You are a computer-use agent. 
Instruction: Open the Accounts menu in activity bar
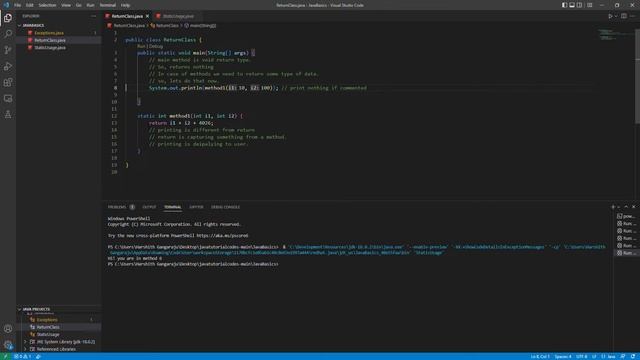(x=8, y=329)
